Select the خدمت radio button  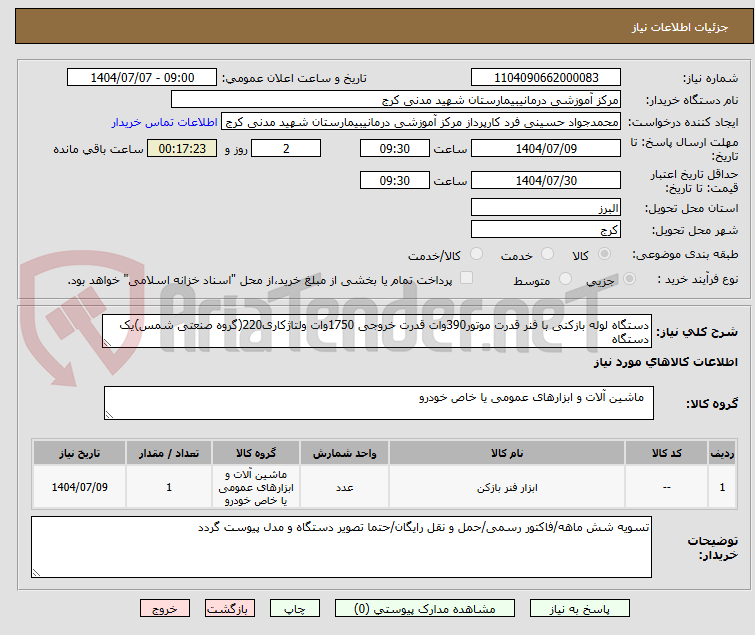point(547,254)
